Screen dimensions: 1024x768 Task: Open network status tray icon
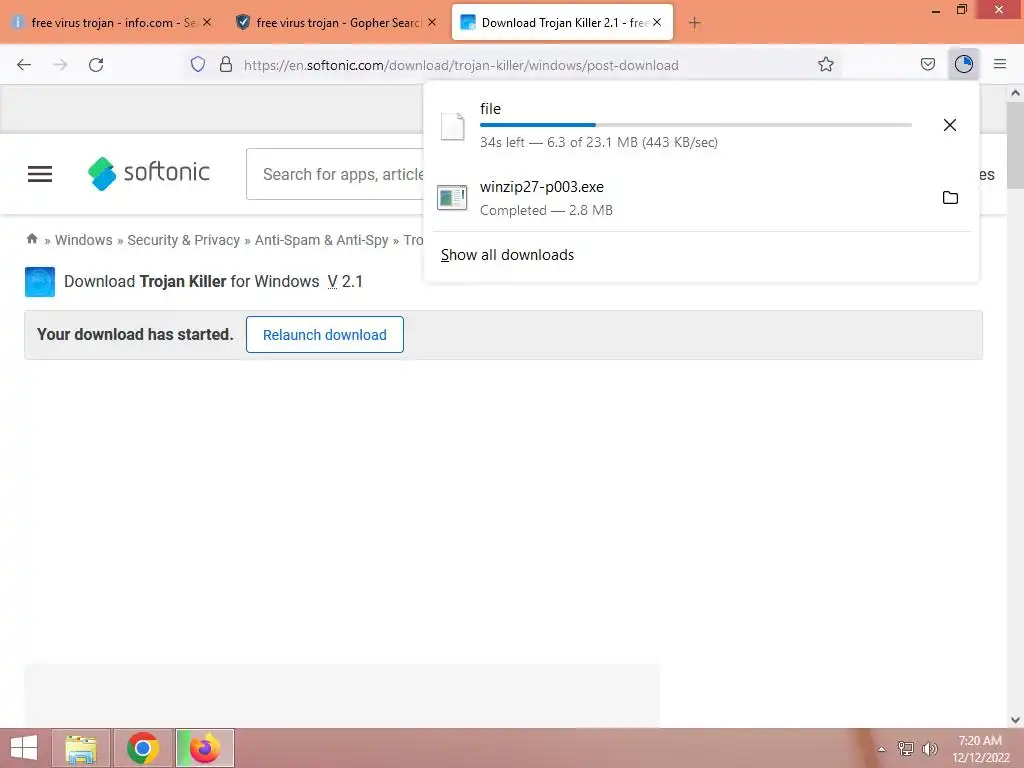pyautogui.click(x=906, y=749)
